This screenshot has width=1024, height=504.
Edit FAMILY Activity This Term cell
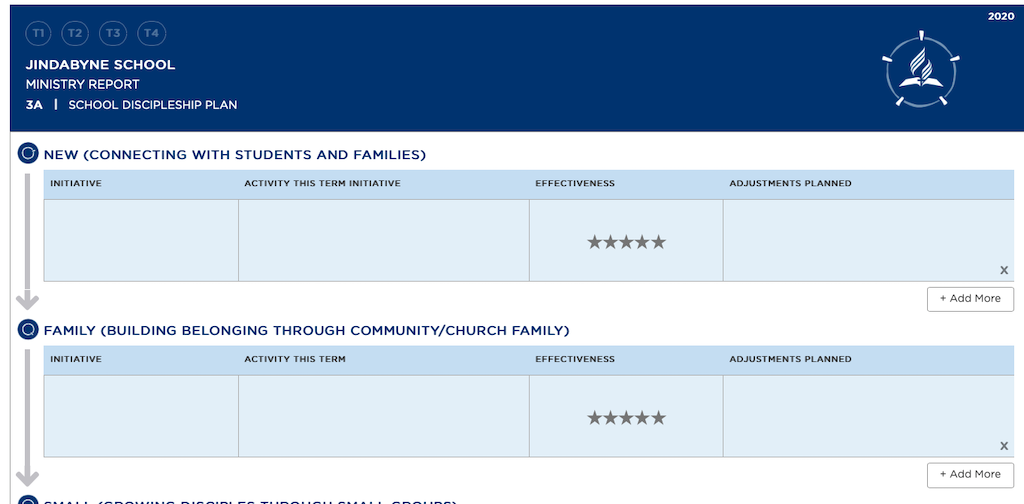[384, 416]
